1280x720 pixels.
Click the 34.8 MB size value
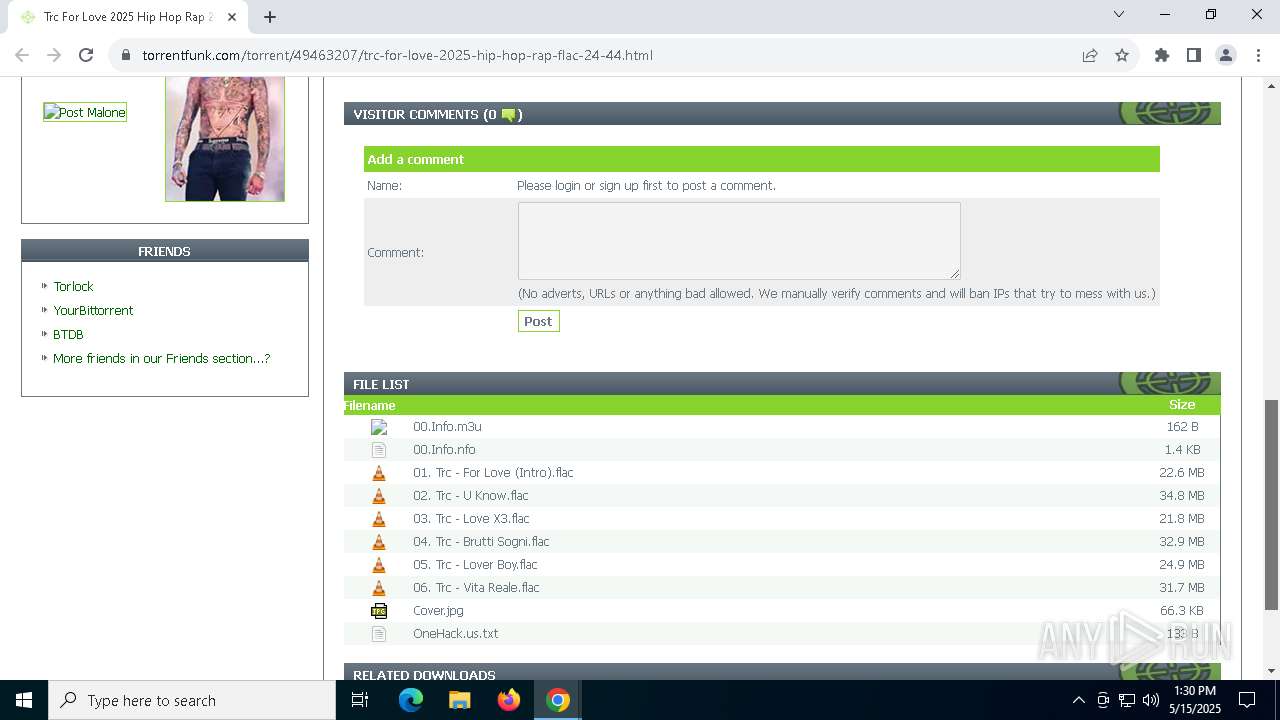click(x=1182, y=495)
